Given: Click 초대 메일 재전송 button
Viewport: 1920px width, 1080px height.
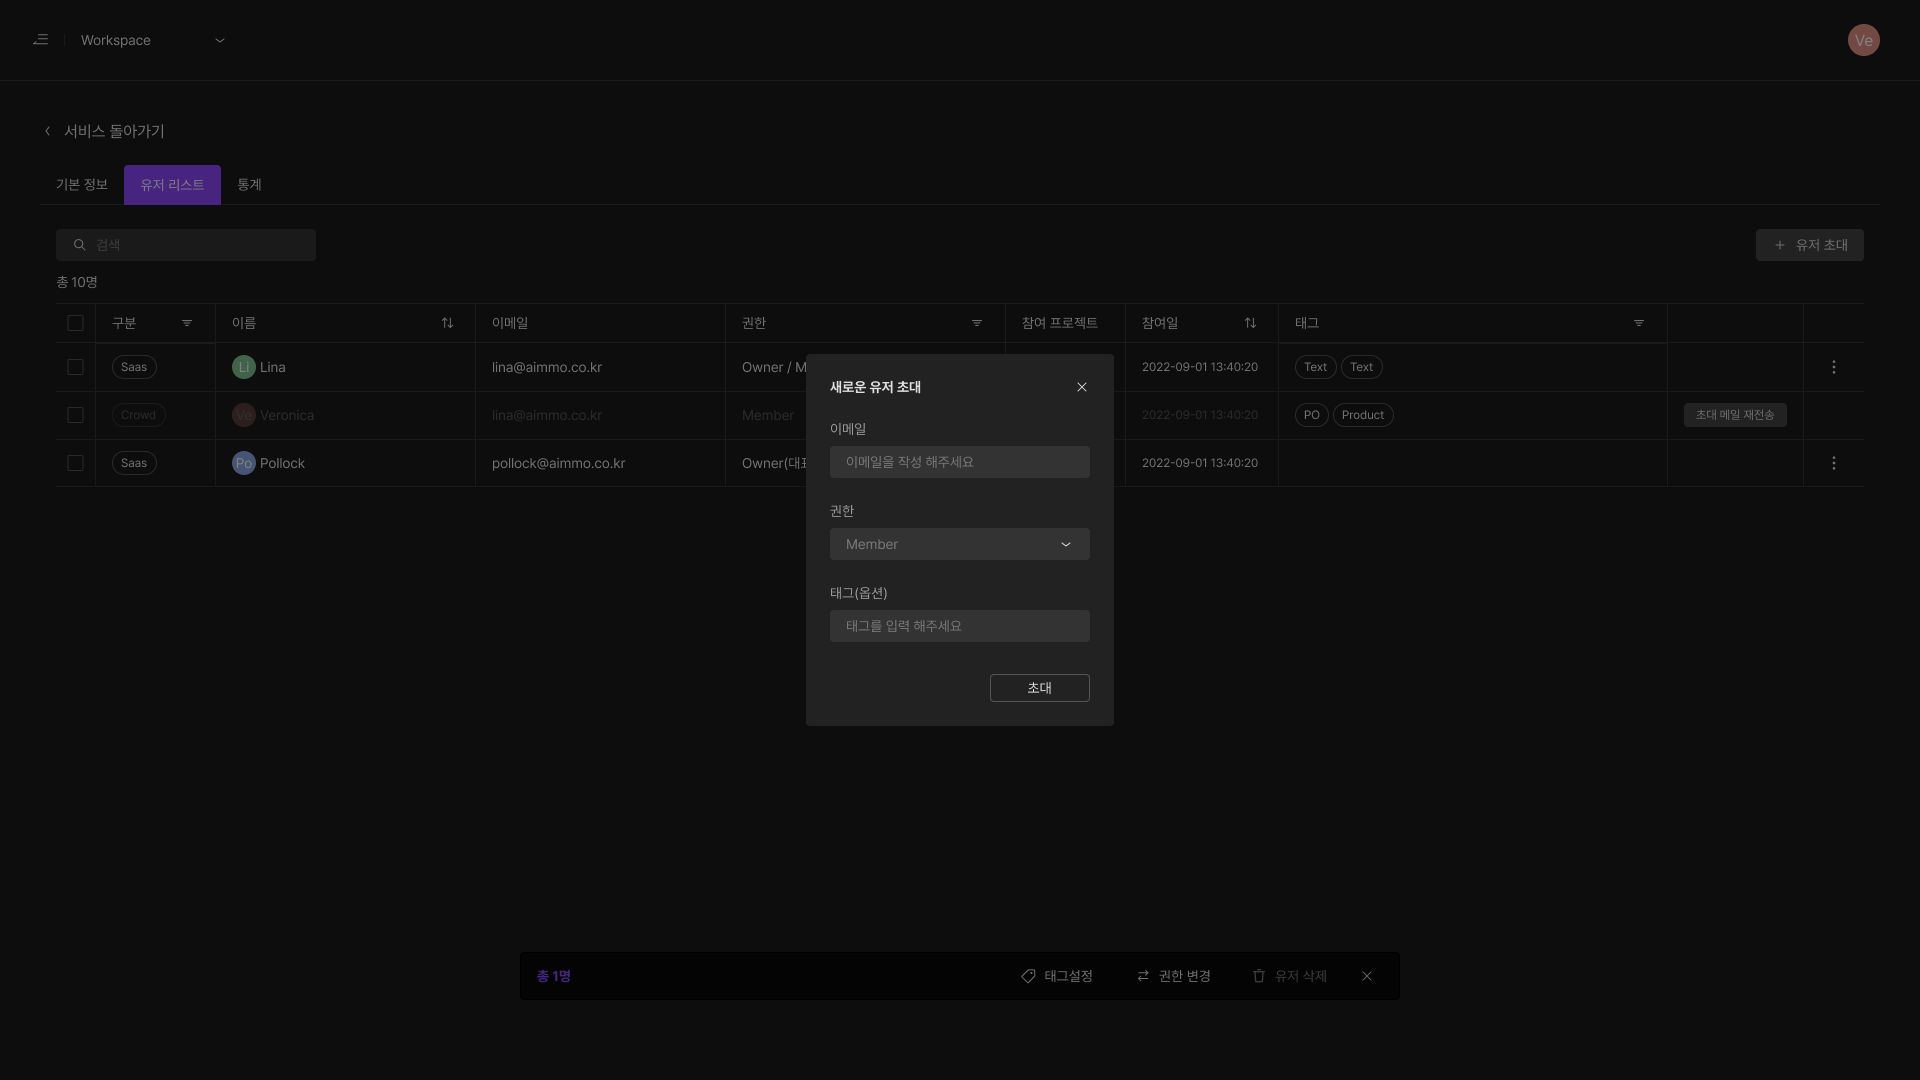Looking at the screenshot, I should point(1735,415).
